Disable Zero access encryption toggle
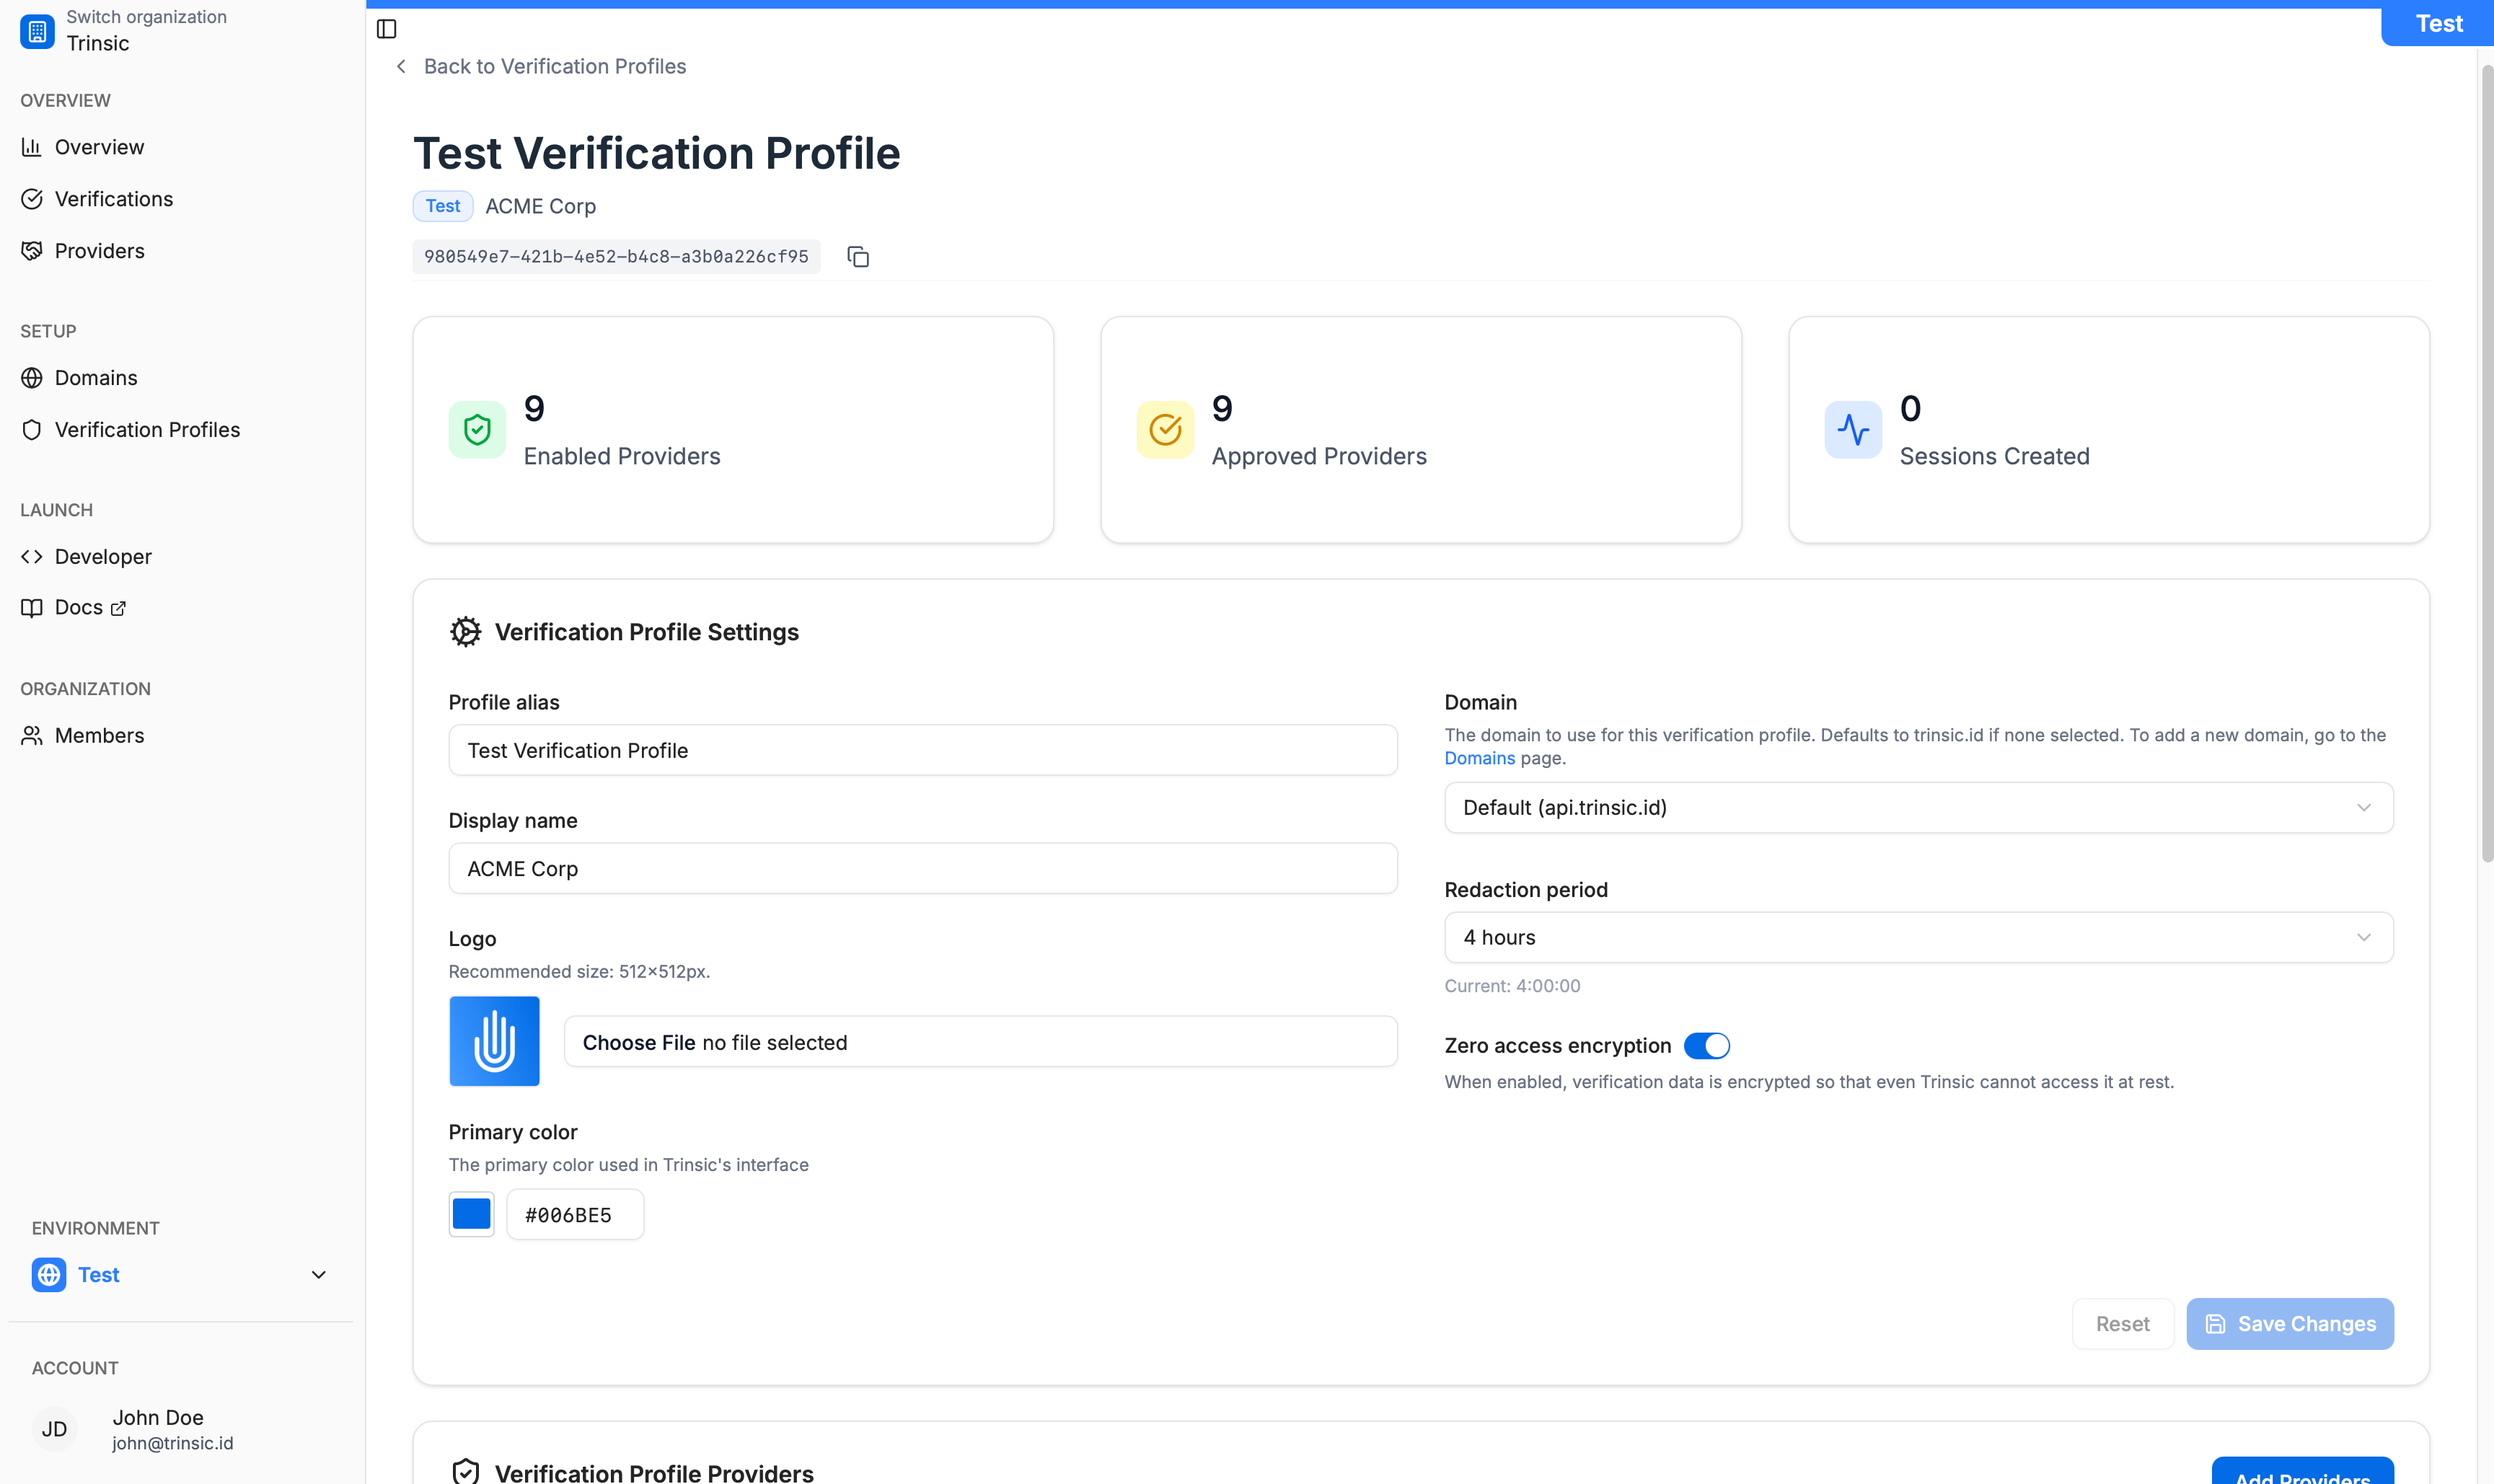The image size is (2494, 1484). click(1706, 1046)
